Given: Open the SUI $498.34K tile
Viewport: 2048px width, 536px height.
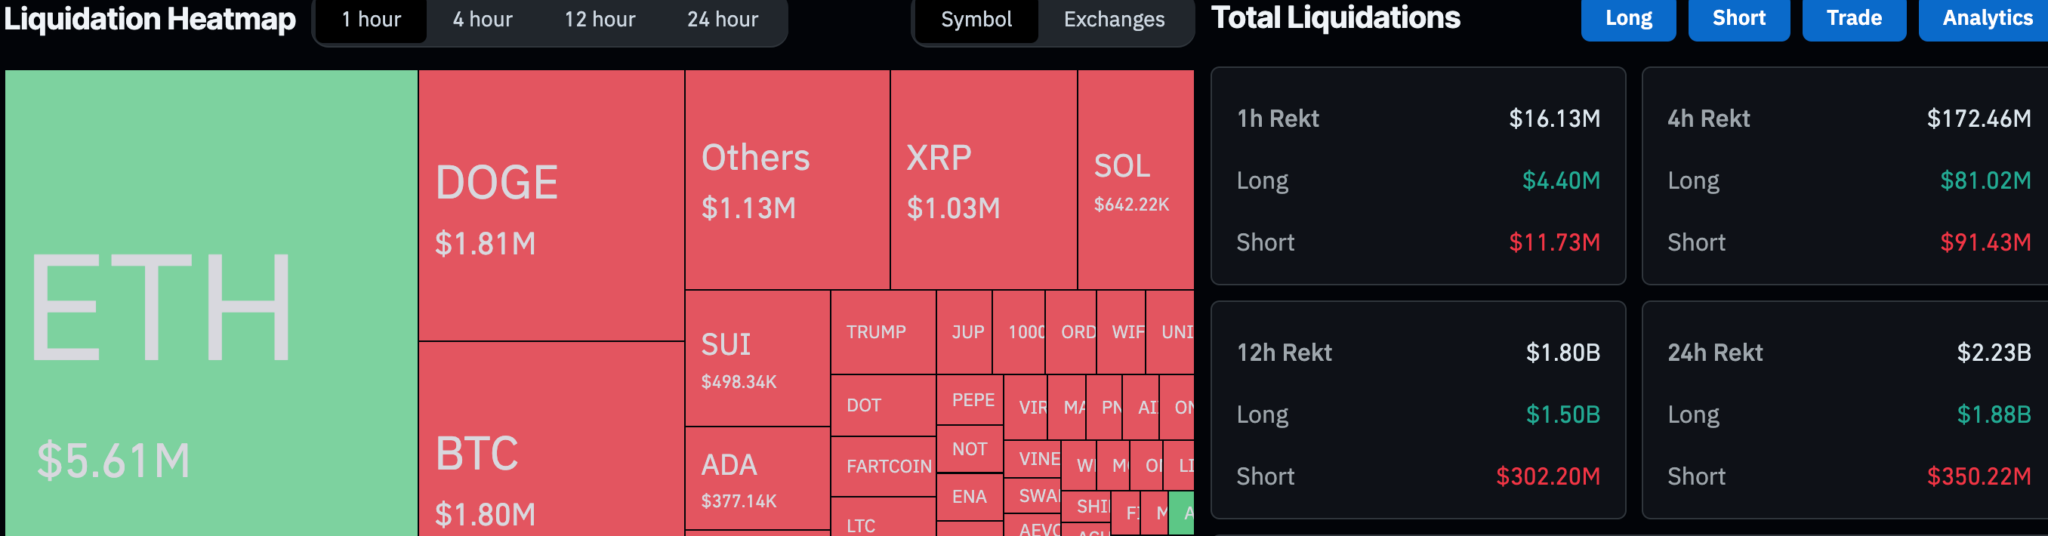Looking at the screenshot, I should (x=757, y=358).
